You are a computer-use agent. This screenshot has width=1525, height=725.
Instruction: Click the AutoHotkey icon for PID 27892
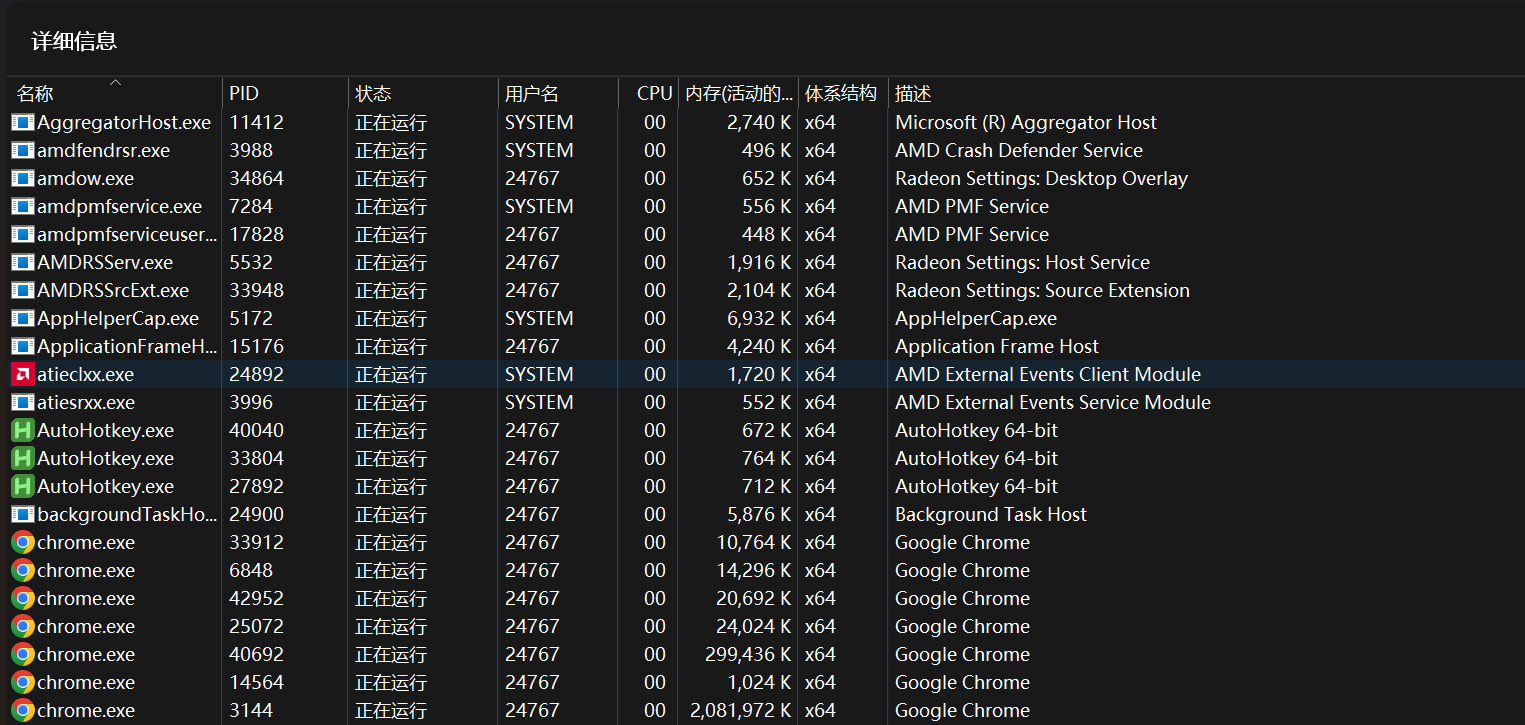coord(22,487)
